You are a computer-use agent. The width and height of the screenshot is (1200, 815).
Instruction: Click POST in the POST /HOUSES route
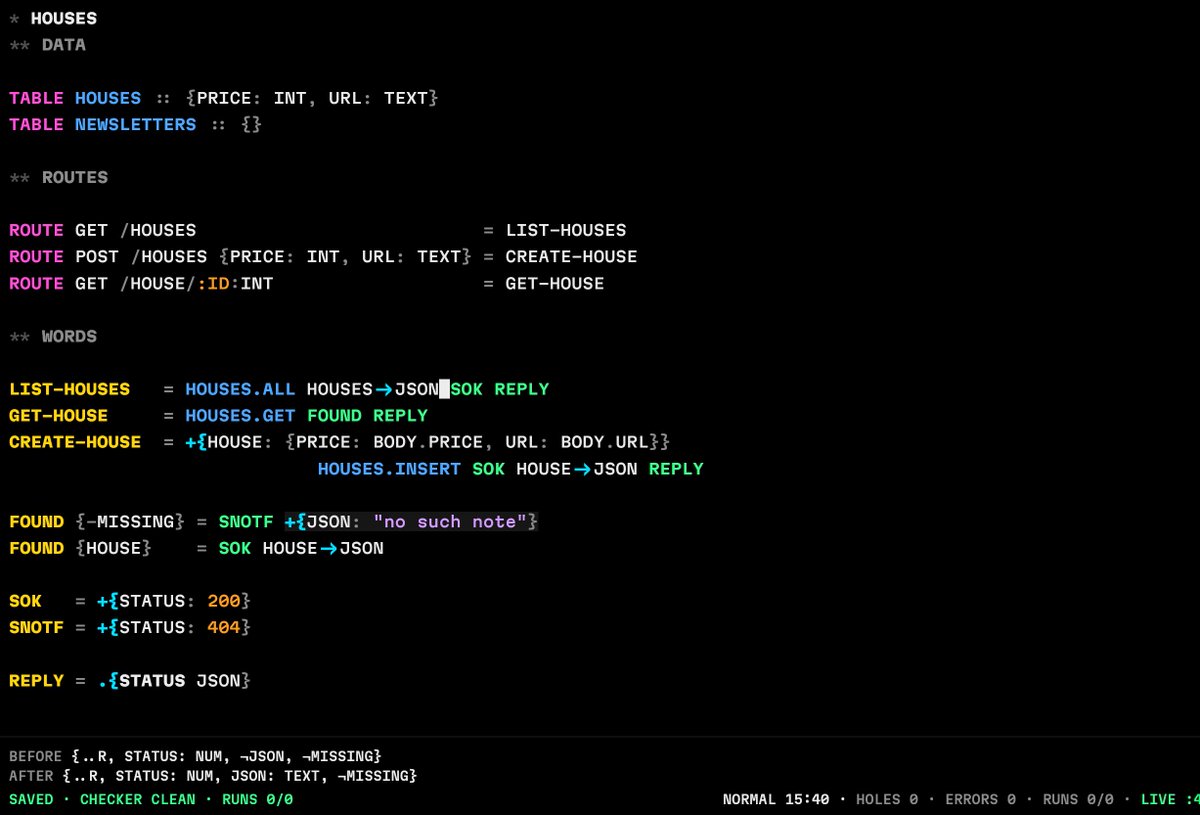point(97,256)
